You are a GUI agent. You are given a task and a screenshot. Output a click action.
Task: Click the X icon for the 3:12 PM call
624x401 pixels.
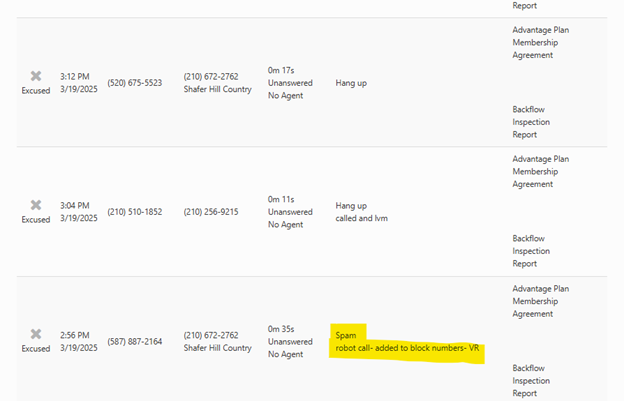(36, 76)
